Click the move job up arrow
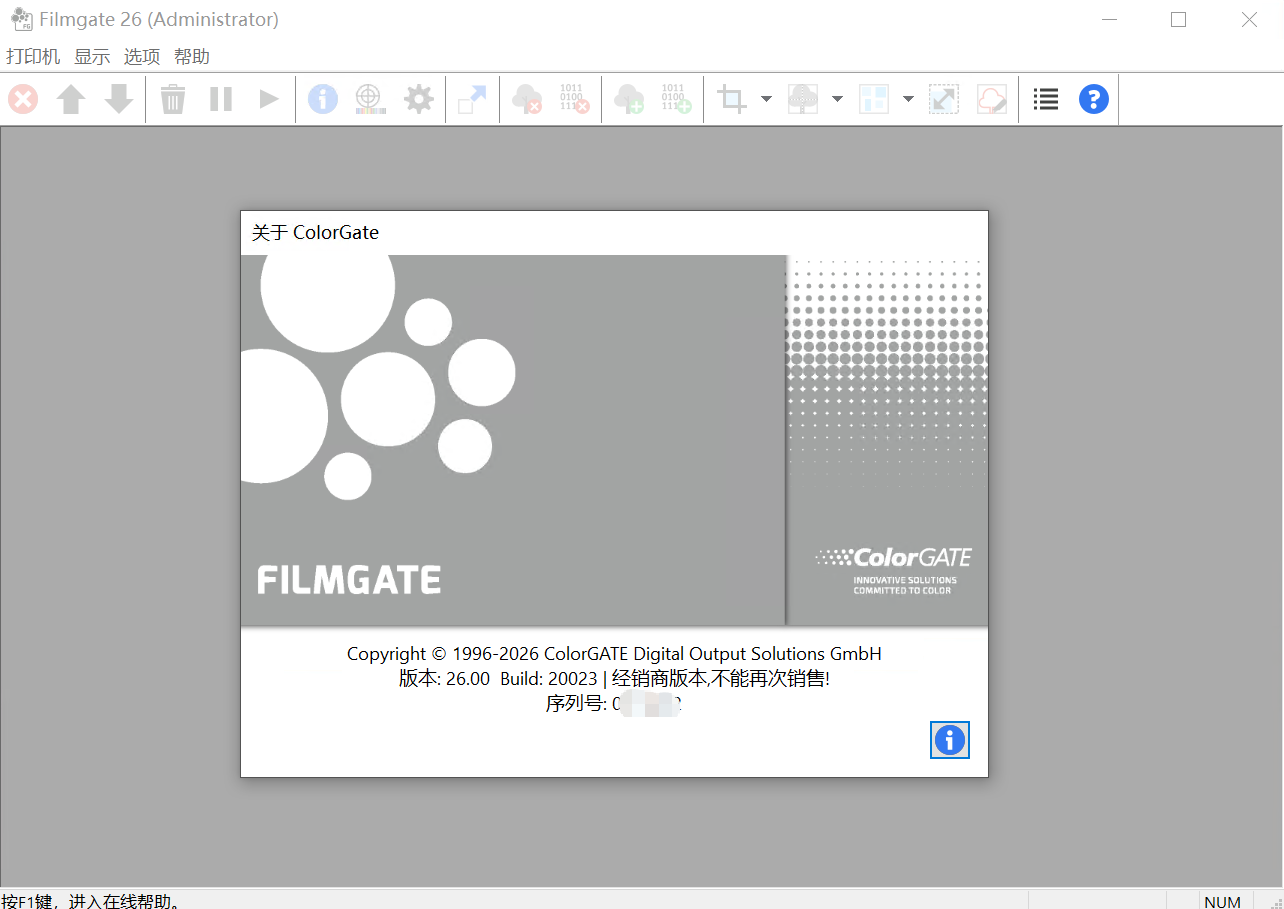Image resolution: width=1284 pixels, height=909 pixels. (x=70, y=99)
